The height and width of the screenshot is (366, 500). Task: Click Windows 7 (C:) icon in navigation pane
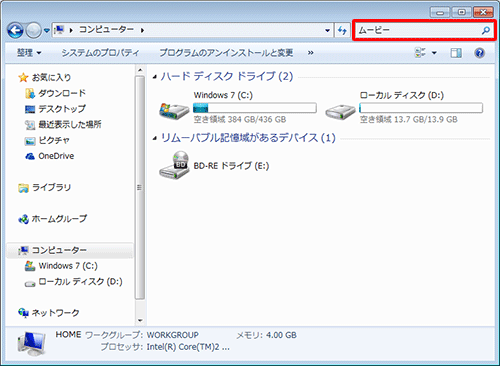pyautogui.click(x=30, y=266)
